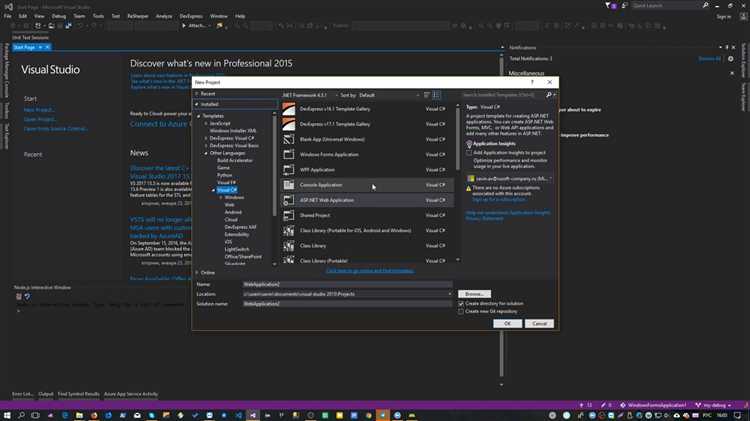Choose the Windows Forms Application icon
The image size is (750, 421).
[x=289, y=154]
